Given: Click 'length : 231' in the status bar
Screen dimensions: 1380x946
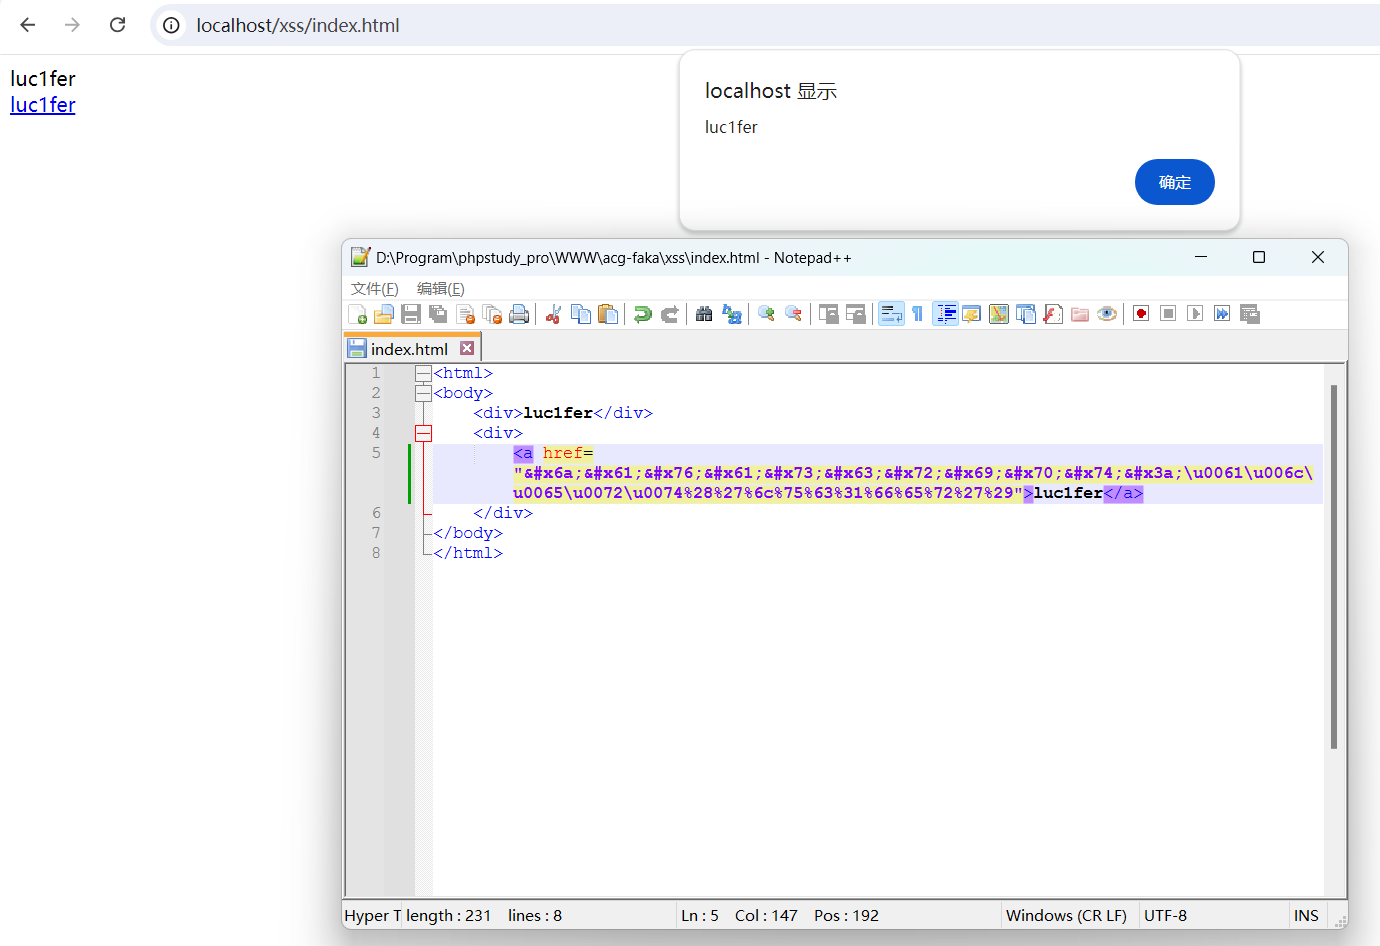Looking at the screenshot, I should click(x=448, y=915).
